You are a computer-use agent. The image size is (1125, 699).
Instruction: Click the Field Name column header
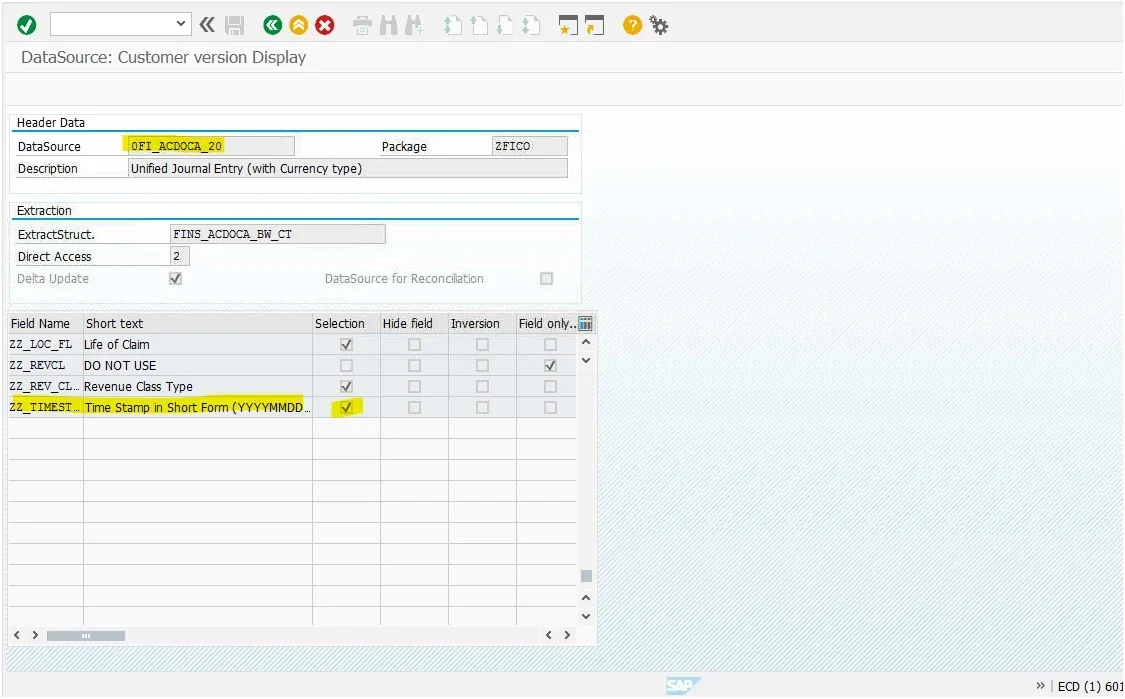[x=46, y=324]
